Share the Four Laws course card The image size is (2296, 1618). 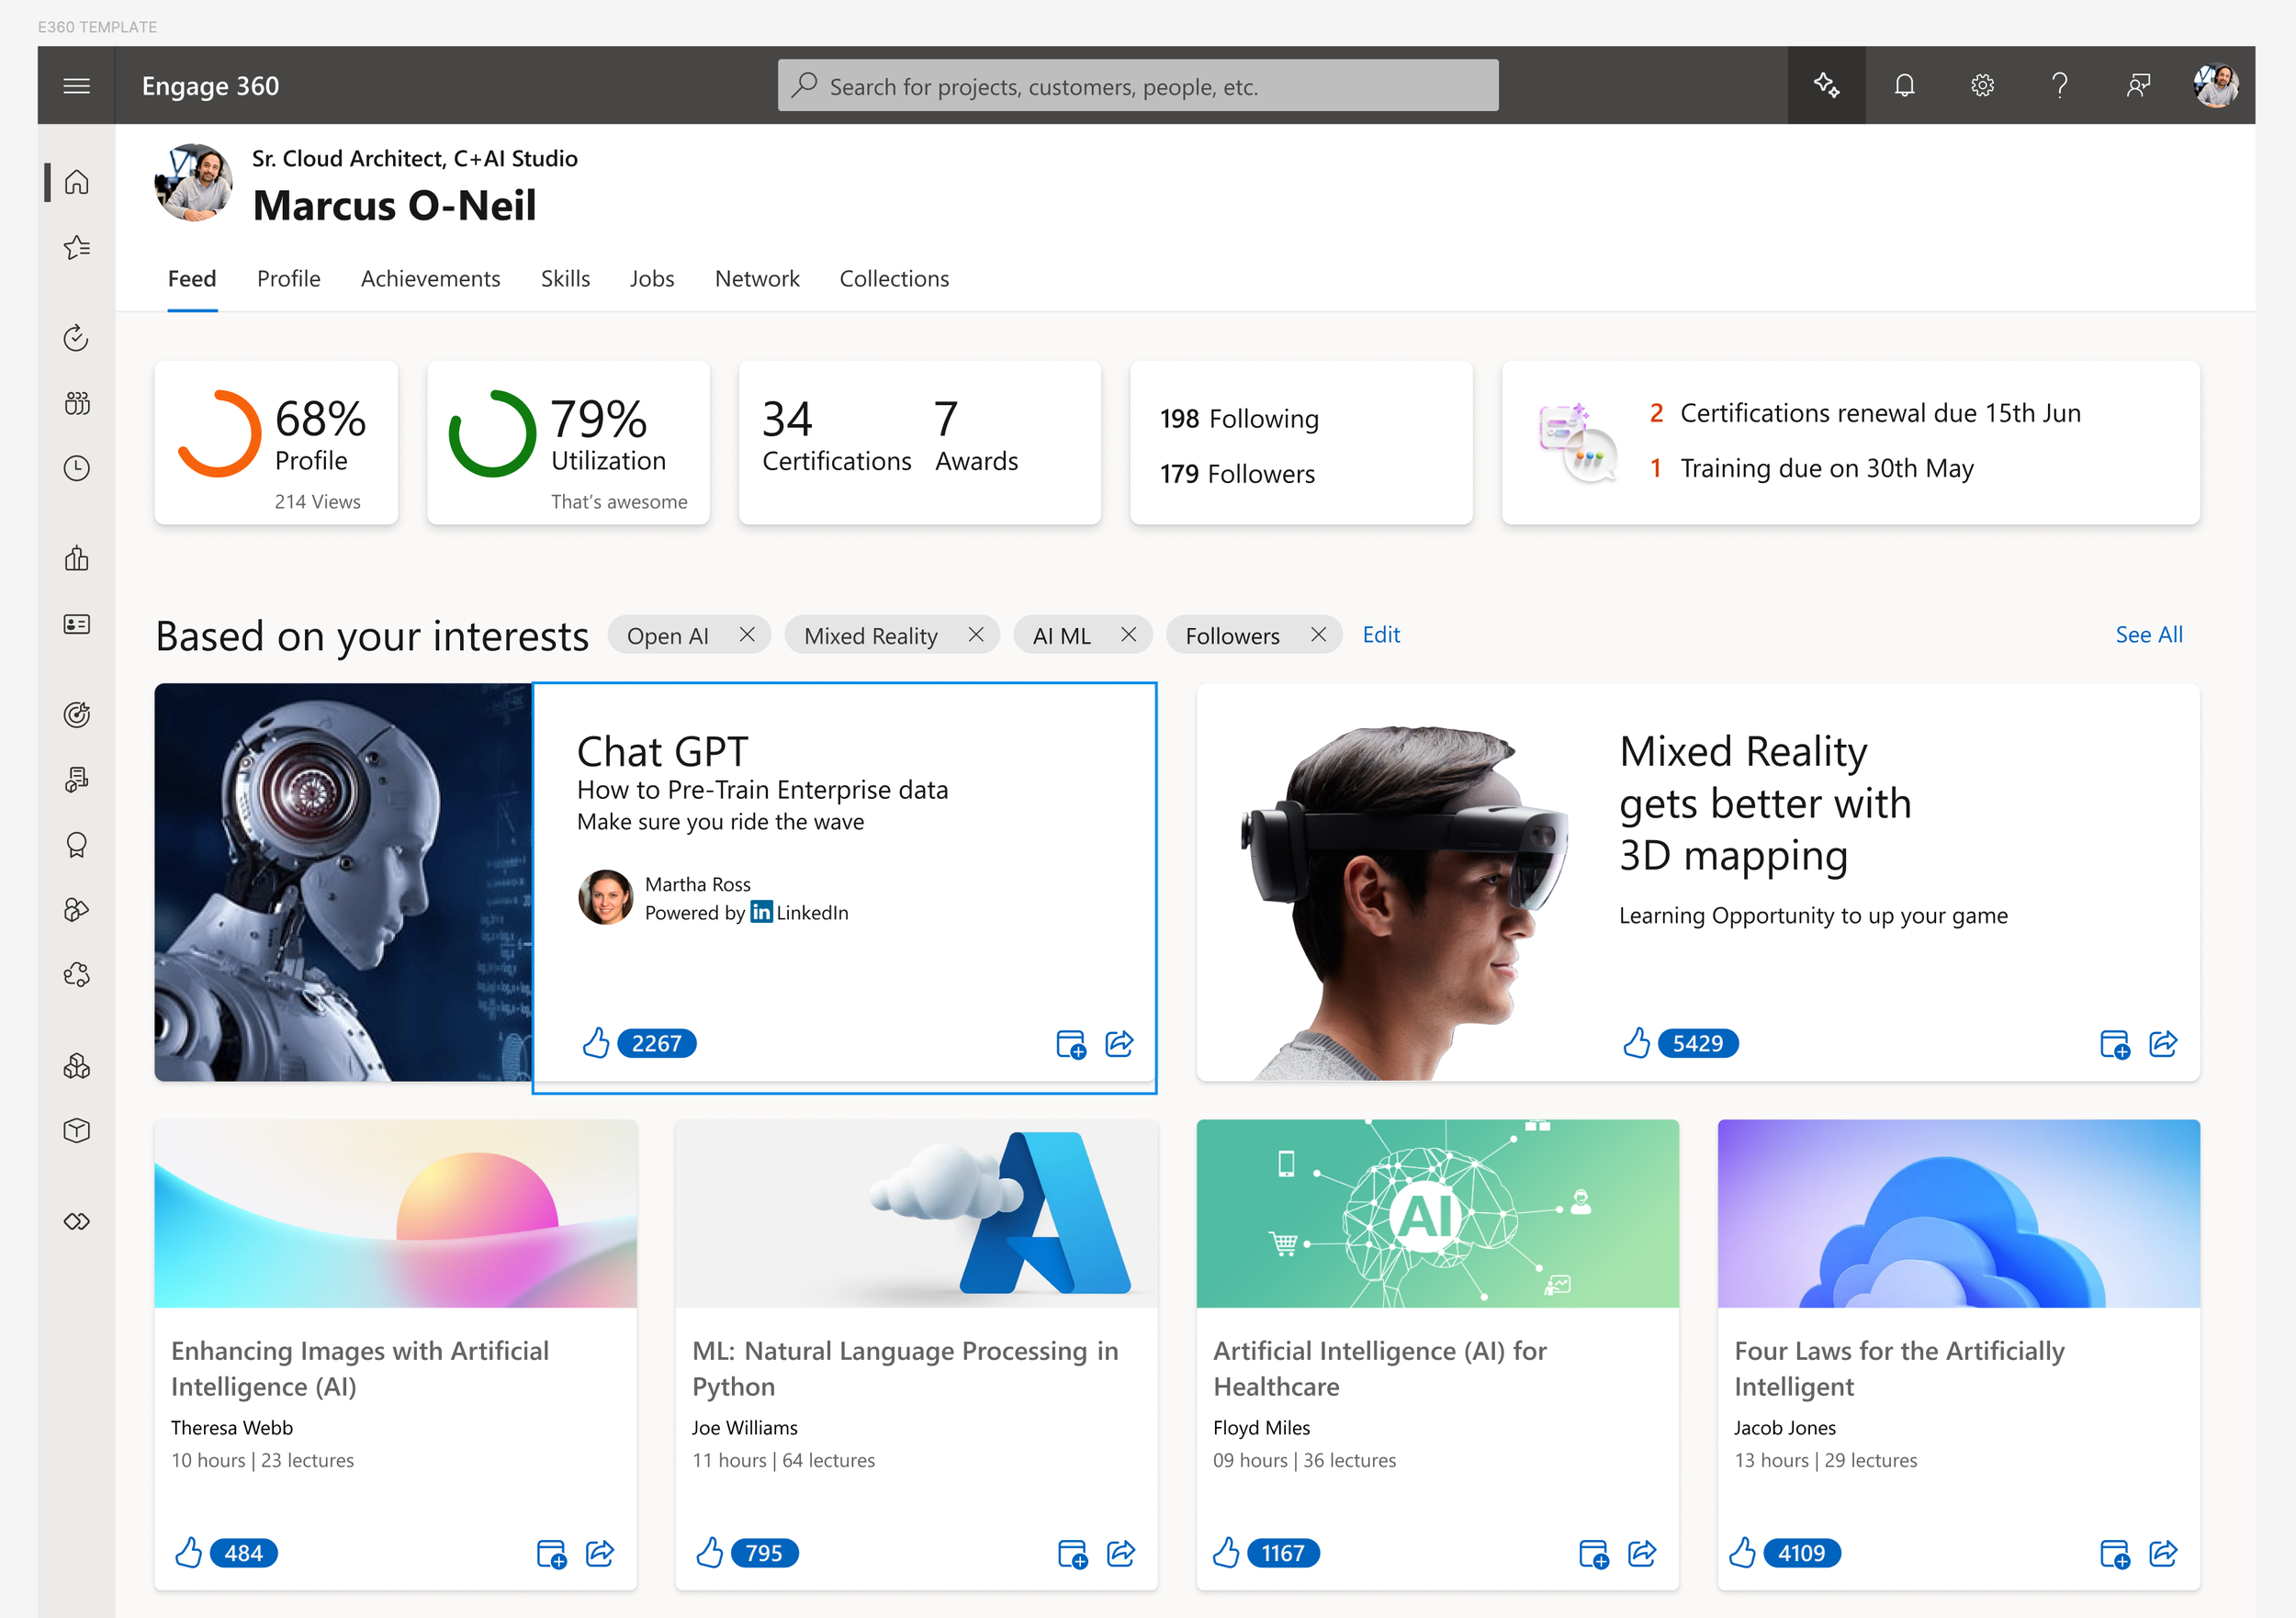pyautogui.click(x=2163, y=1554)
